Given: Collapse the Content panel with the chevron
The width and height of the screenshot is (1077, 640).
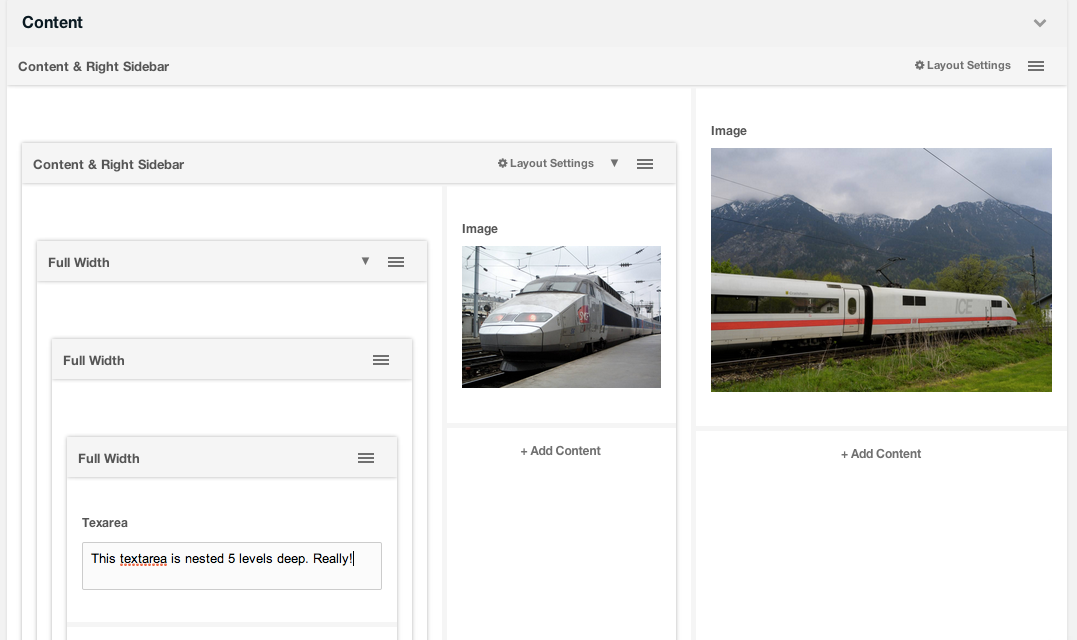Looking at the screenshot, I should point(1040,23).
